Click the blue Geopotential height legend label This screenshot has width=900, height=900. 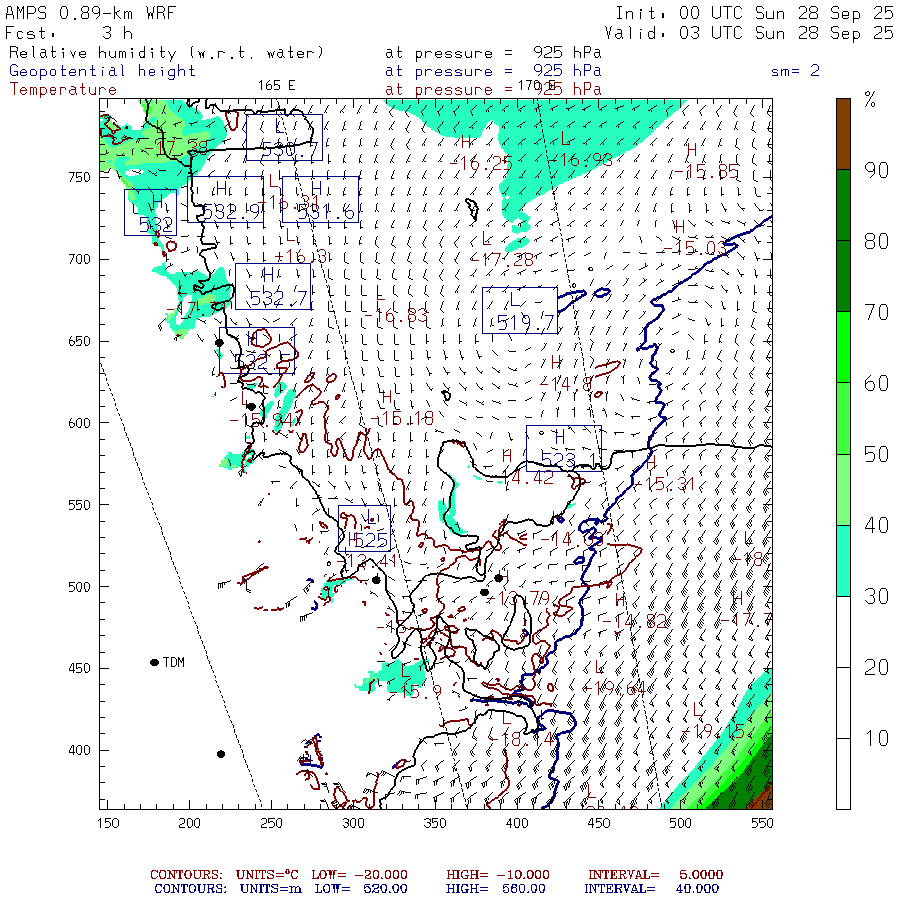(102, 71)
